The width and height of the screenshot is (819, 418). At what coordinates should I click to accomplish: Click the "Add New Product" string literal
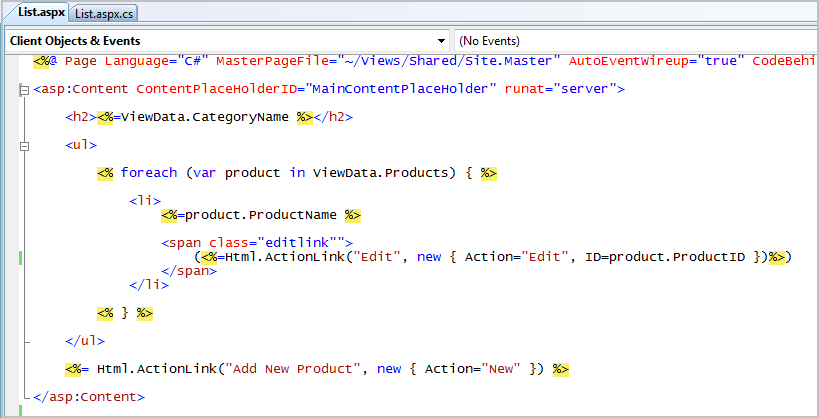pyautogui.click(x=290, y=369)
